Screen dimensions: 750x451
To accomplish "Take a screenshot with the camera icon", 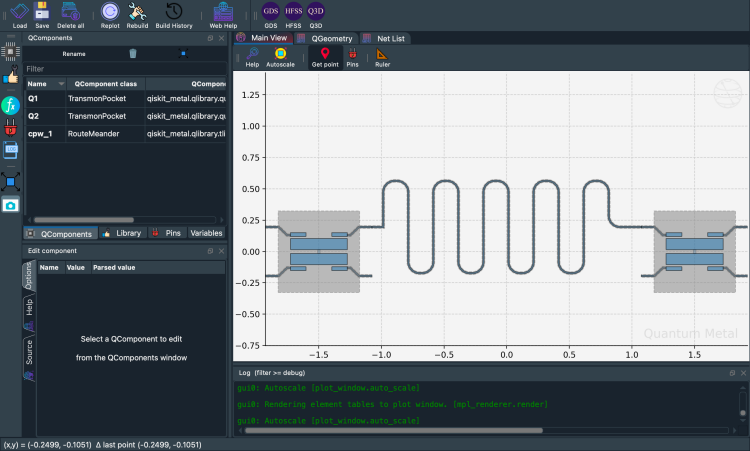I will [11, 206].
